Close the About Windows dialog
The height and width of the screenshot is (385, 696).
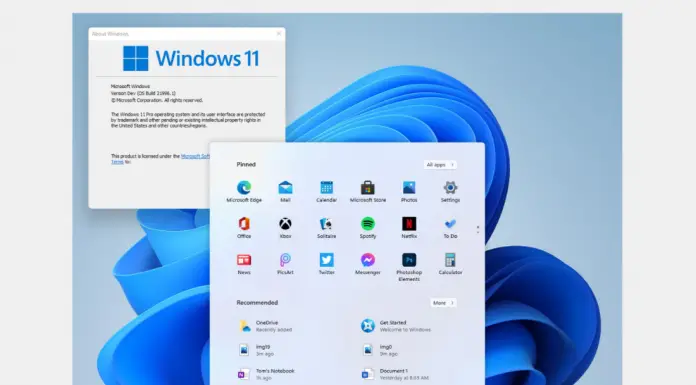279,34
